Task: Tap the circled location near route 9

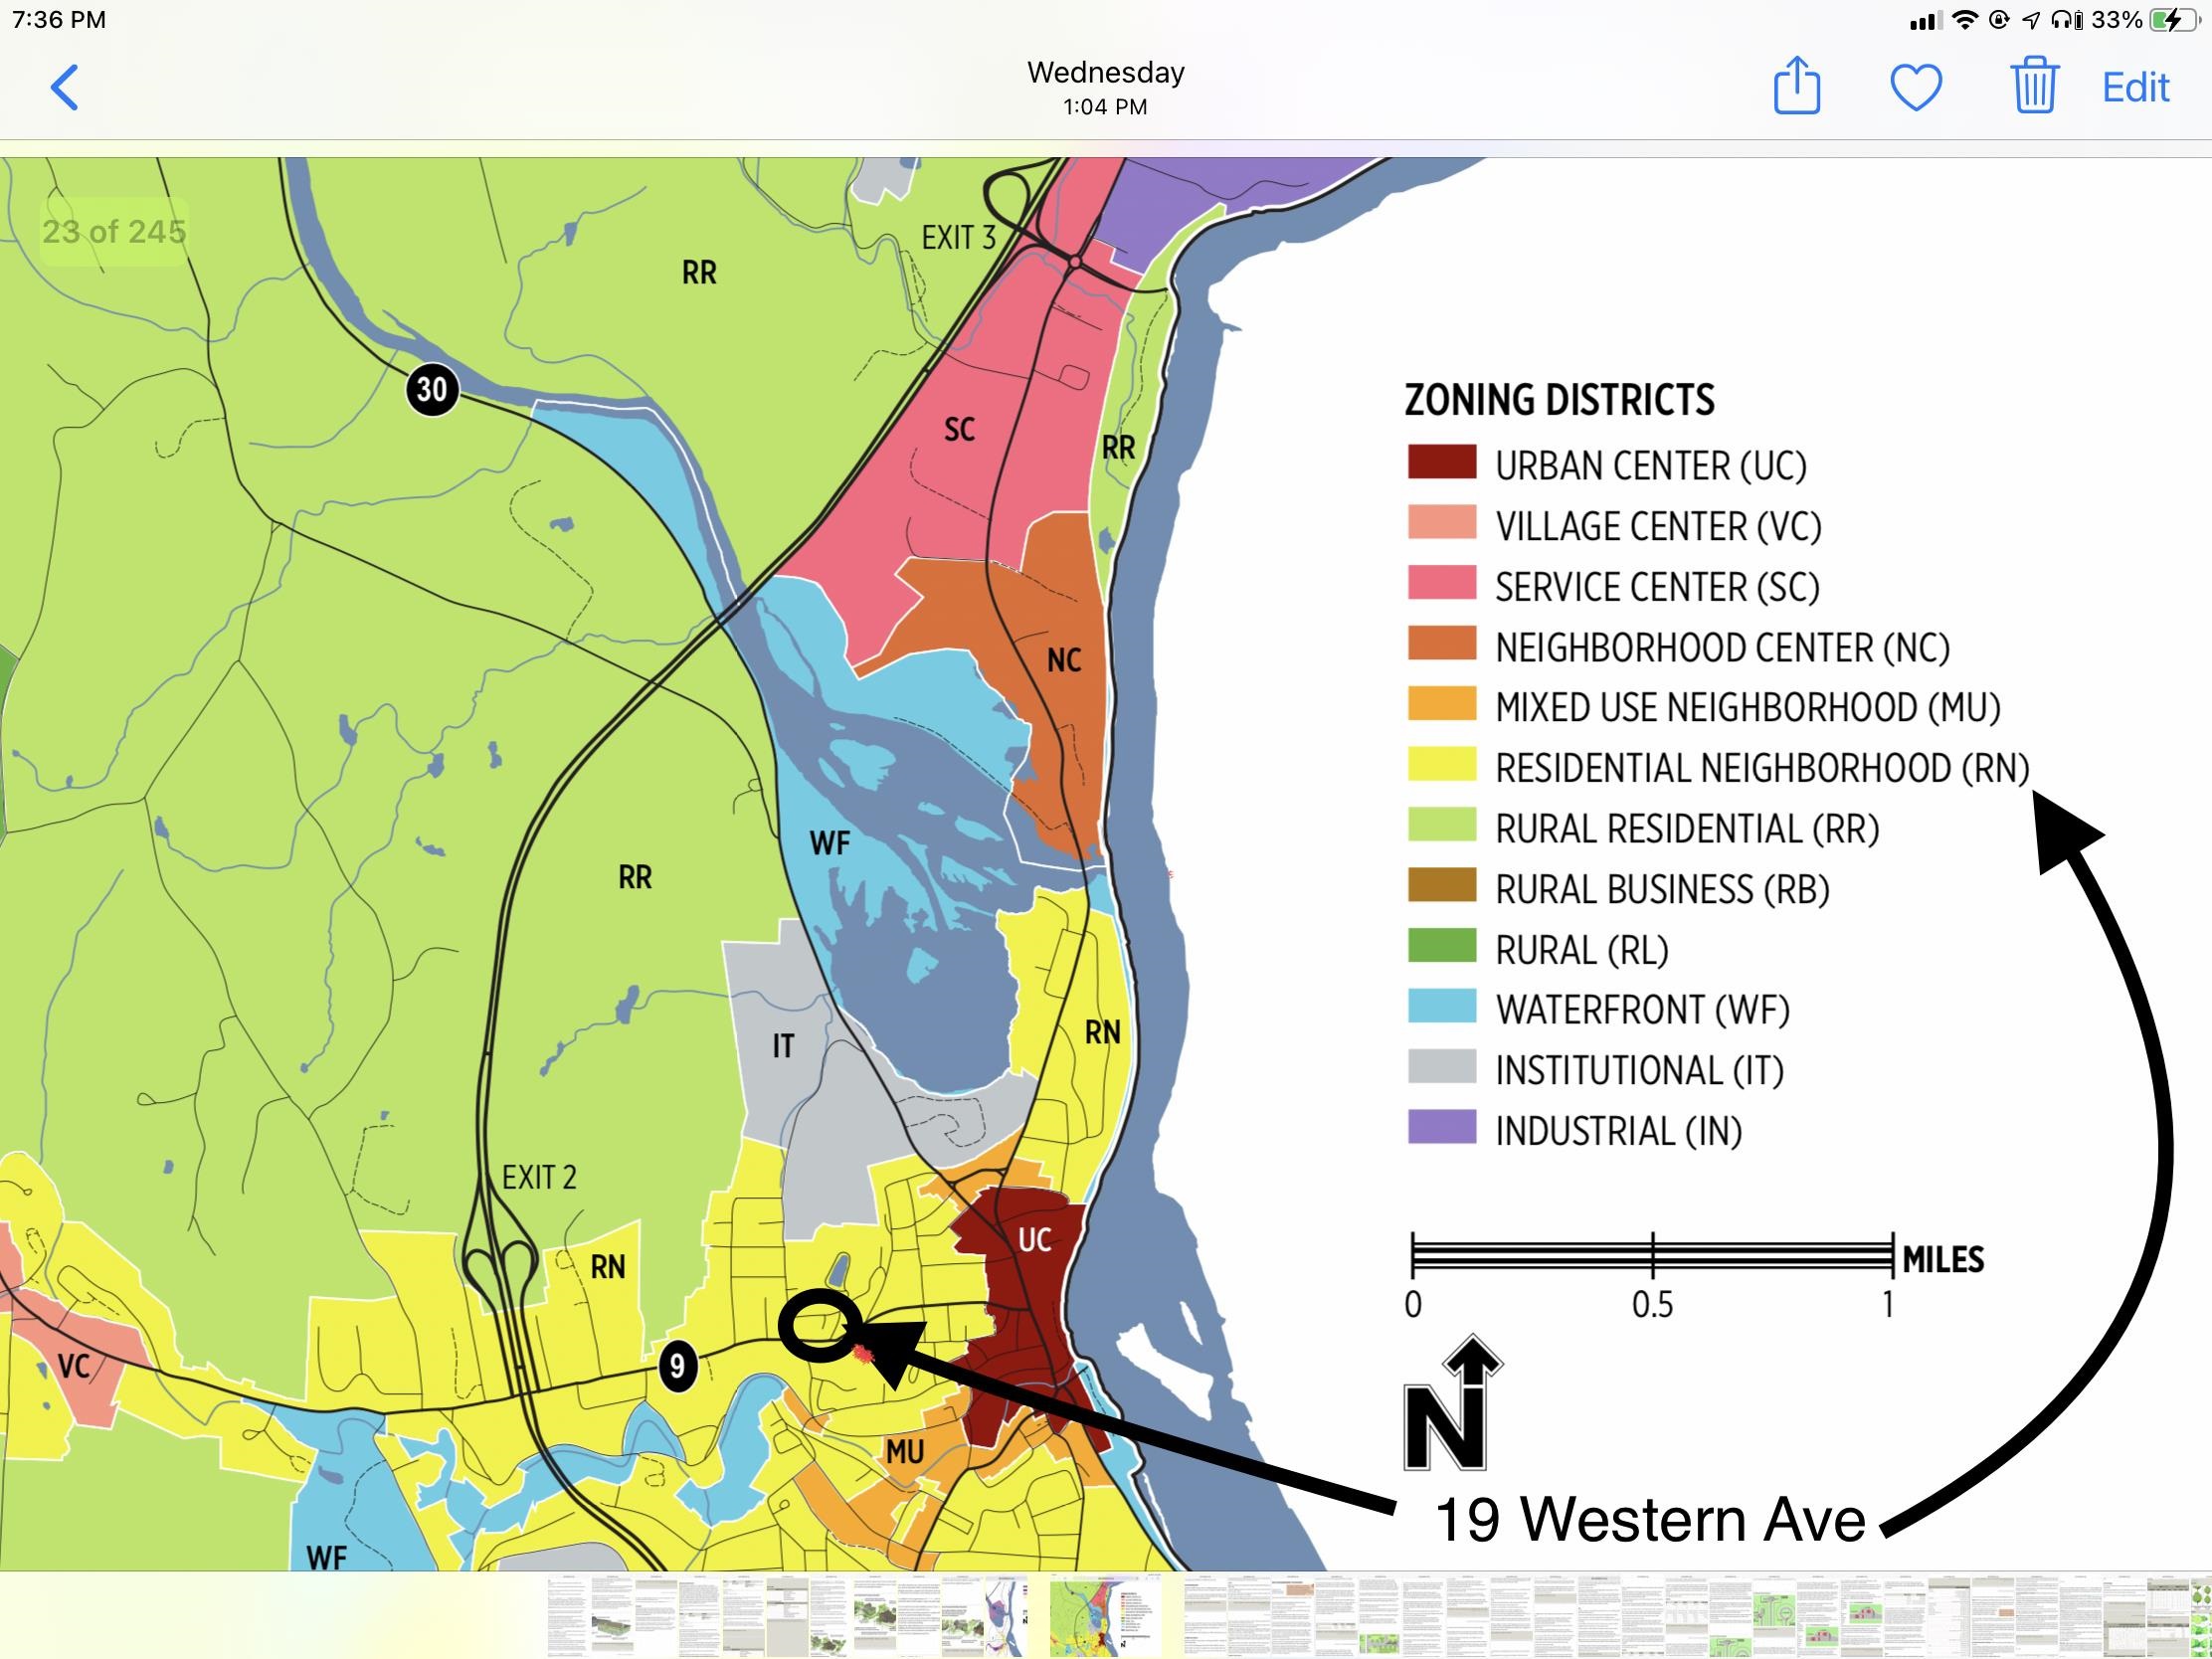Action: (819, 1325)
